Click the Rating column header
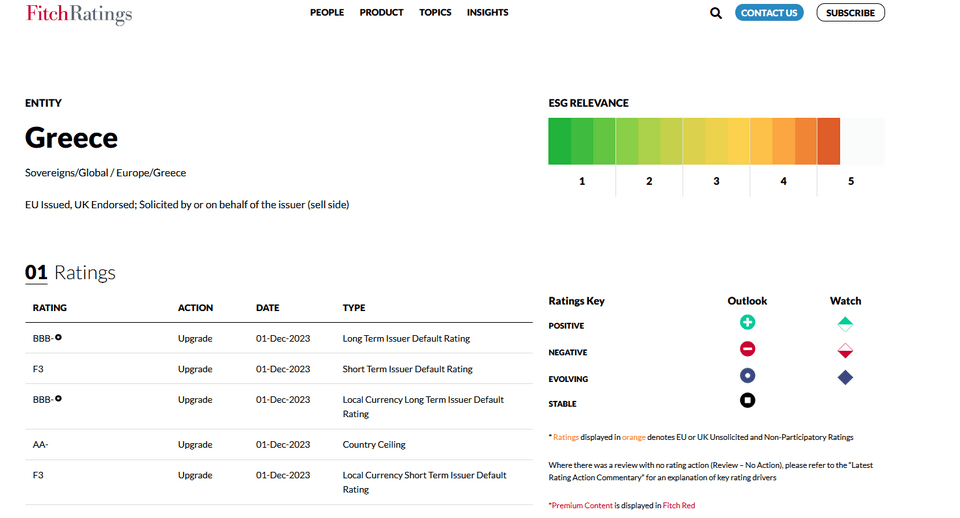This screenshot has height=518, width=960. 50,308
